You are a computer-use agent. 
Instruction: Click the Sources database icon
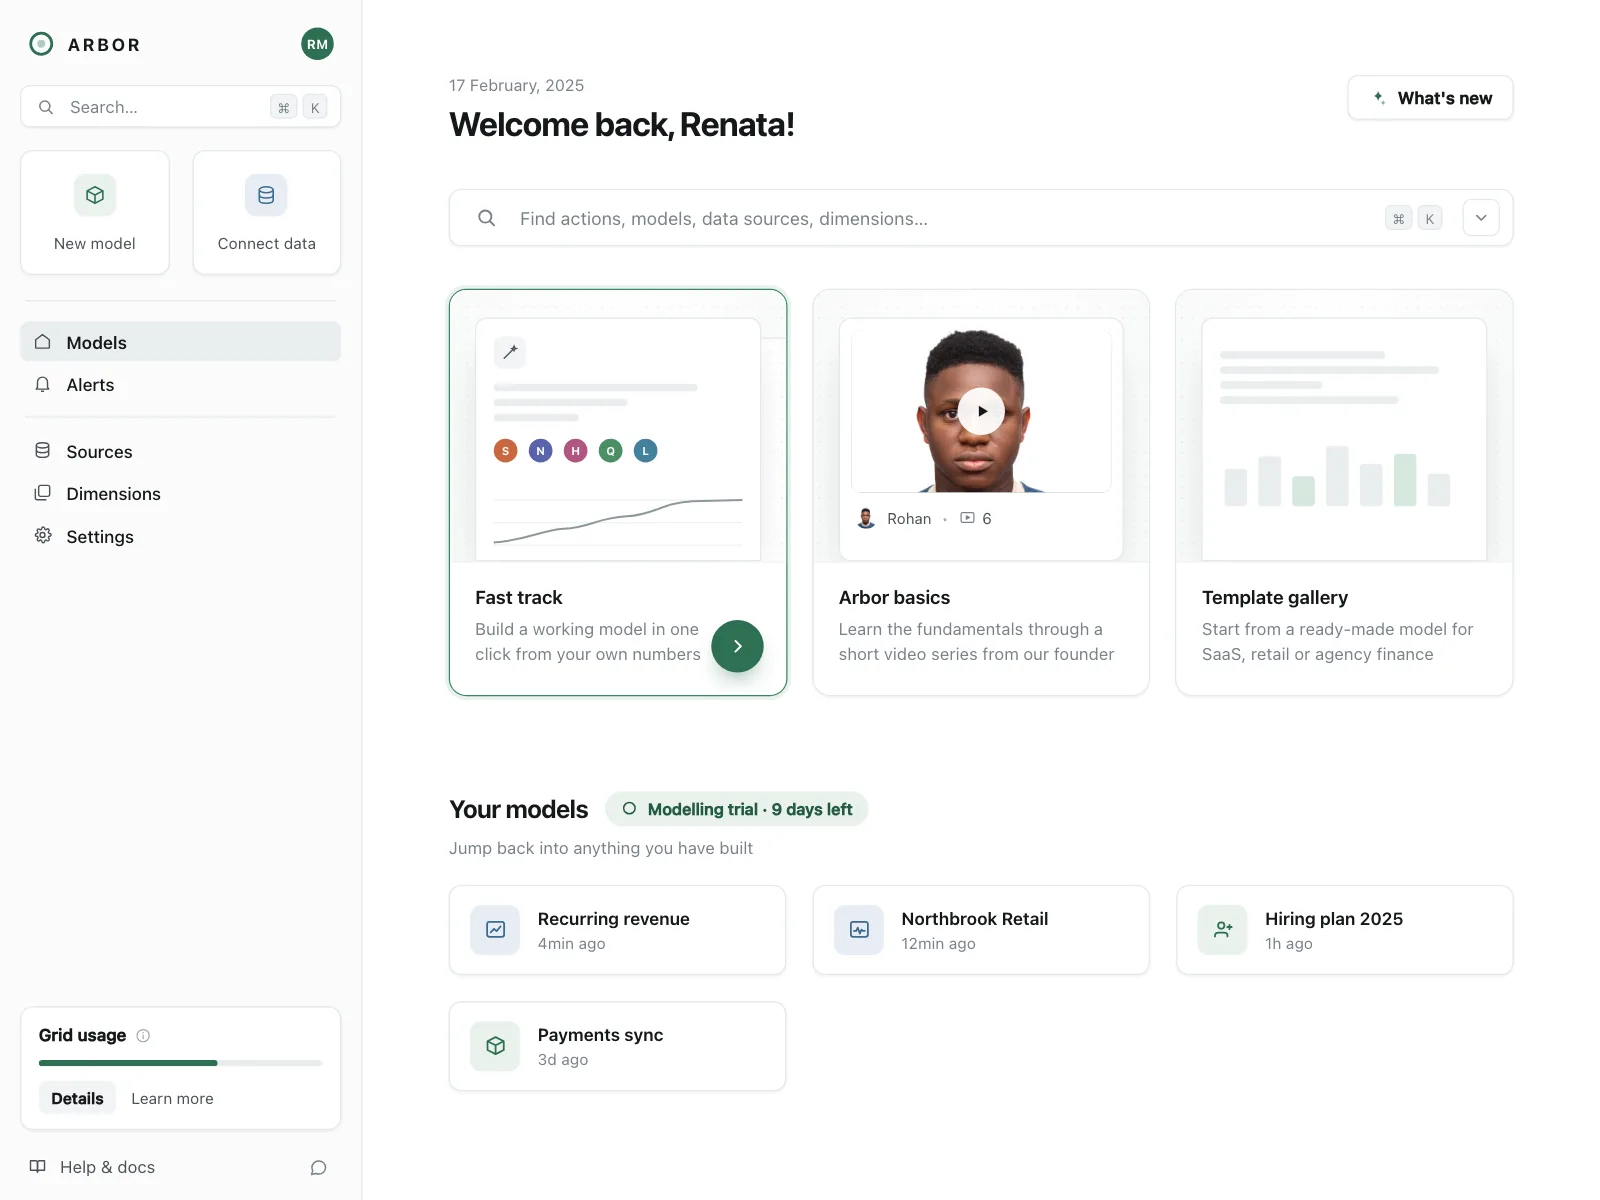(42, 451)
